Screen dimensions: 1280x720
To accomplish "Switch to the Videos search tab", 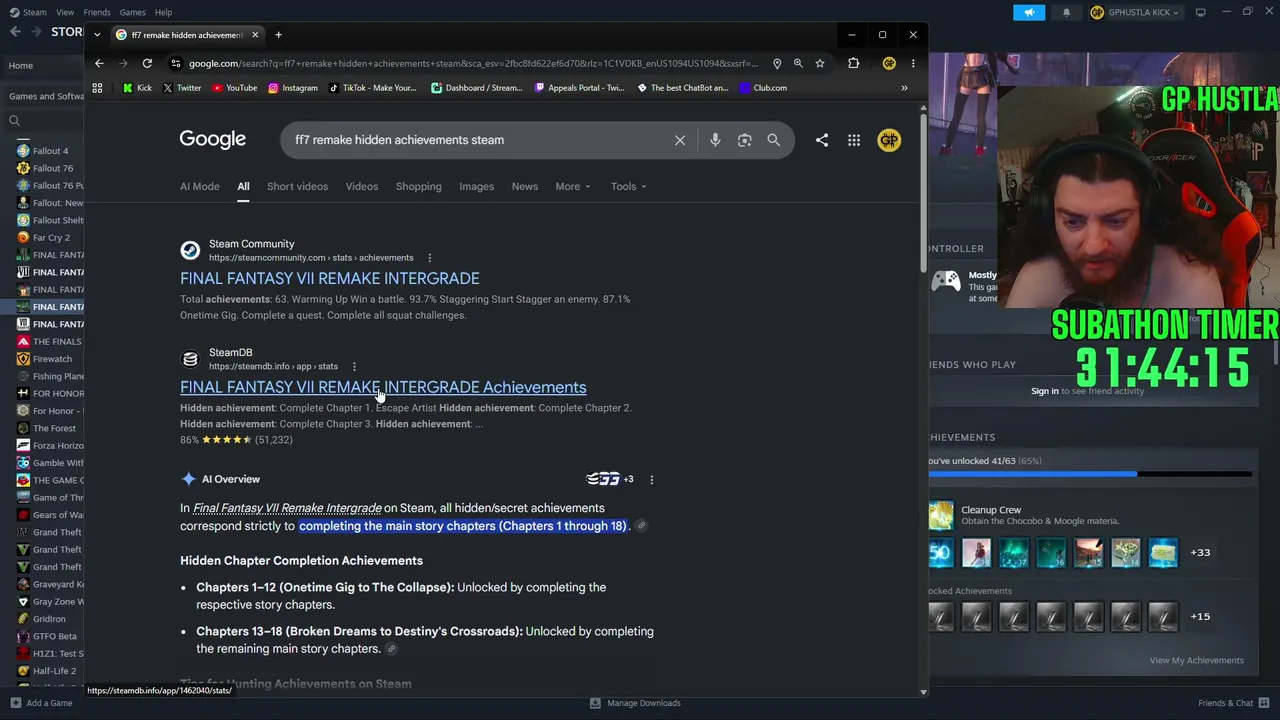I will pyautogui.click(x=362, y=186).
